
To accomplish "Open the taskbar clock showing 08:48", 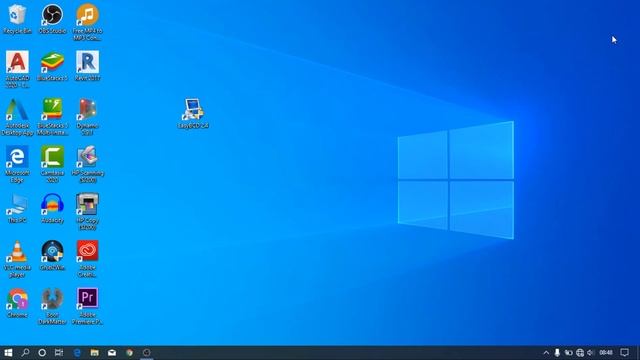I will point(606,353).
